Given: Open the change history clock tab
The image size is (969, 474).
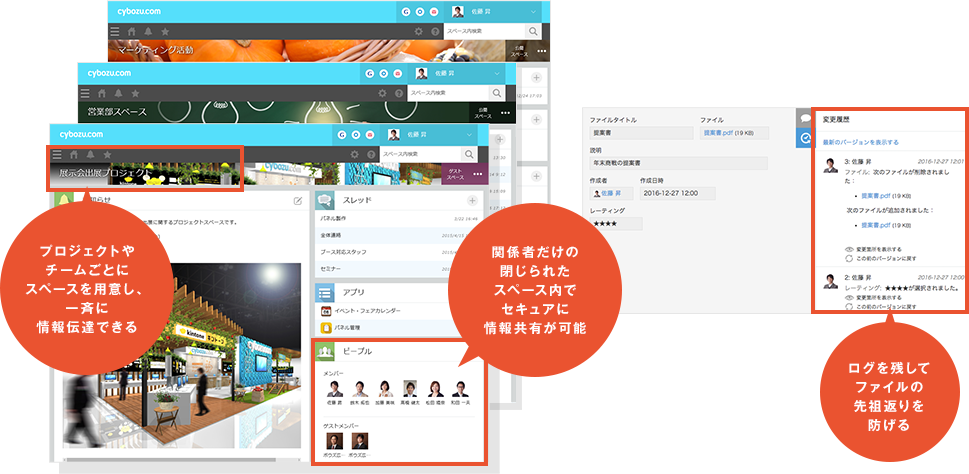Looking at the screenshot, I should click(805, 138).
